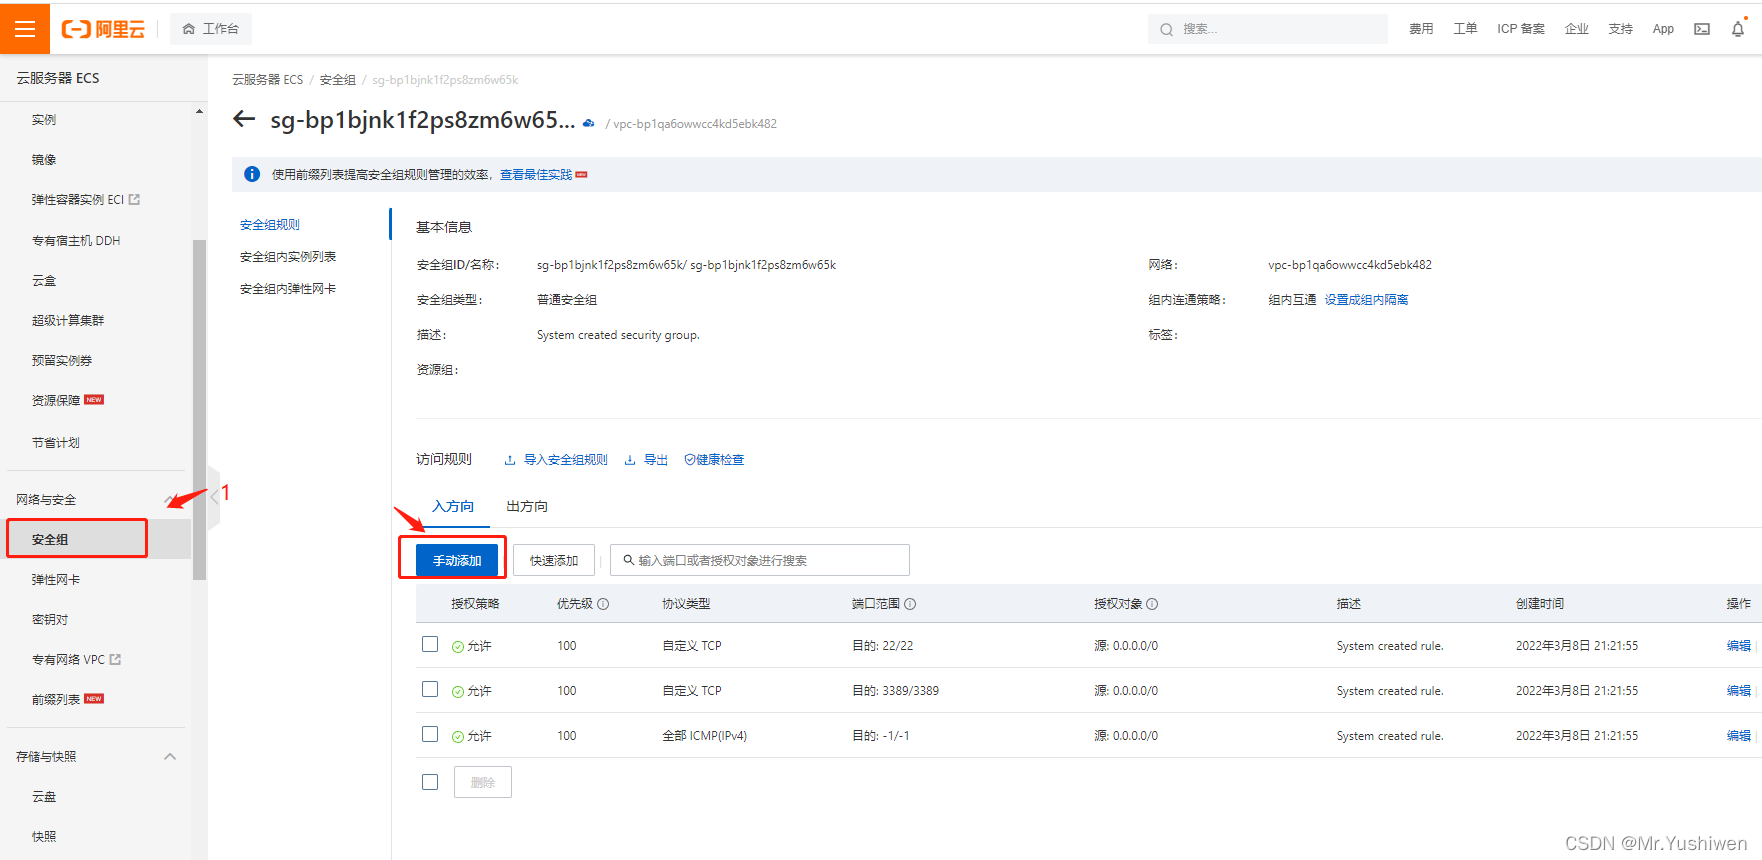This screenshot has height=860, width=1762.
Task: Click the export icon beside 导出
Action: pyautogui.click(x=630, y=460)
